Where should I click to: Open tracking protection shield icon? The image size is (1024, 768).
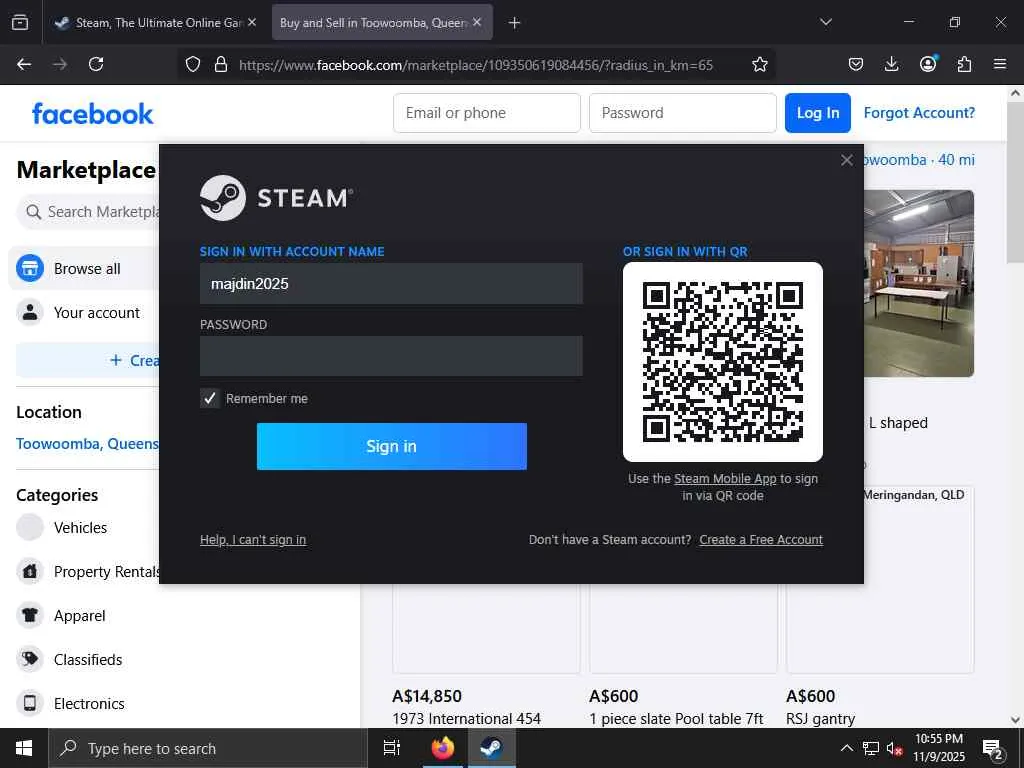pyautogui.click(x=193, y=64)
